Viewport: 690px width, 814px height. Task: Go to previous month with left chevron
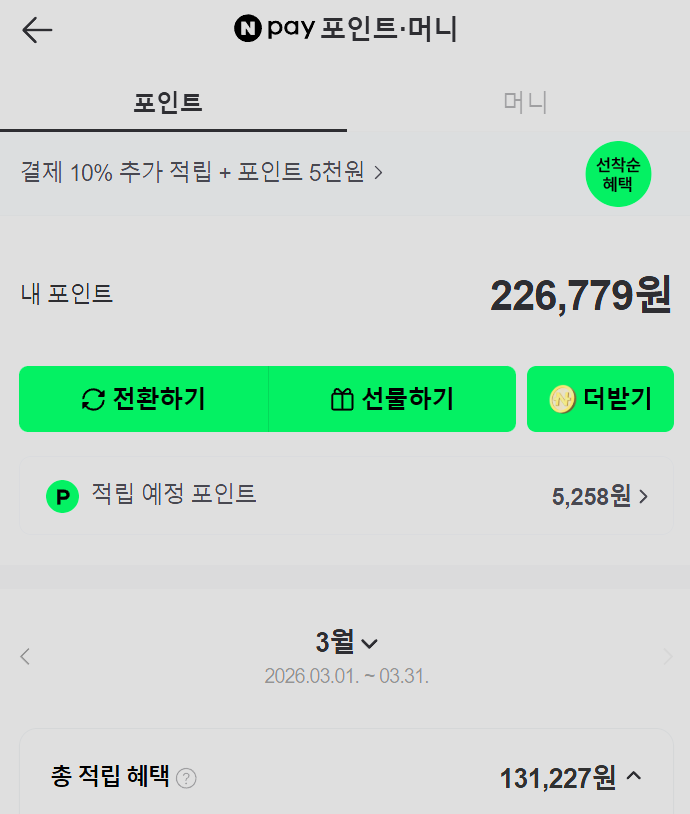click(25, 656)
